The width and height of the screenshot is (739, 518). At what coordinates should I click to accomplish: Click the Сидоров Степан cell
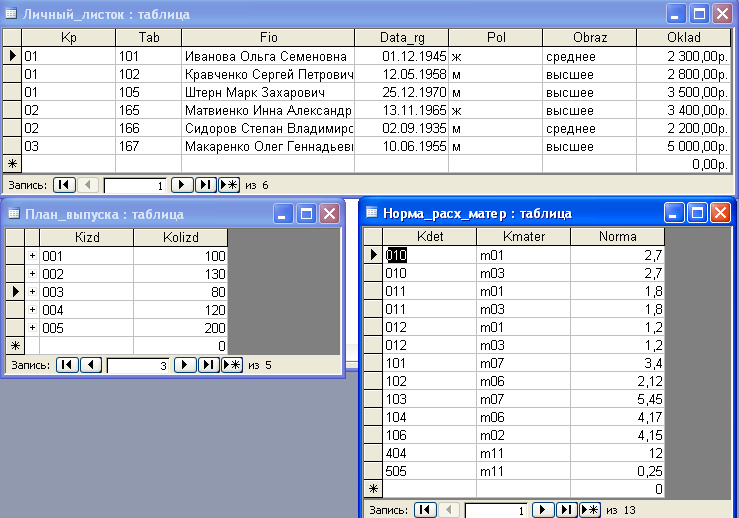pyautogui.click(x=268, y=128)
